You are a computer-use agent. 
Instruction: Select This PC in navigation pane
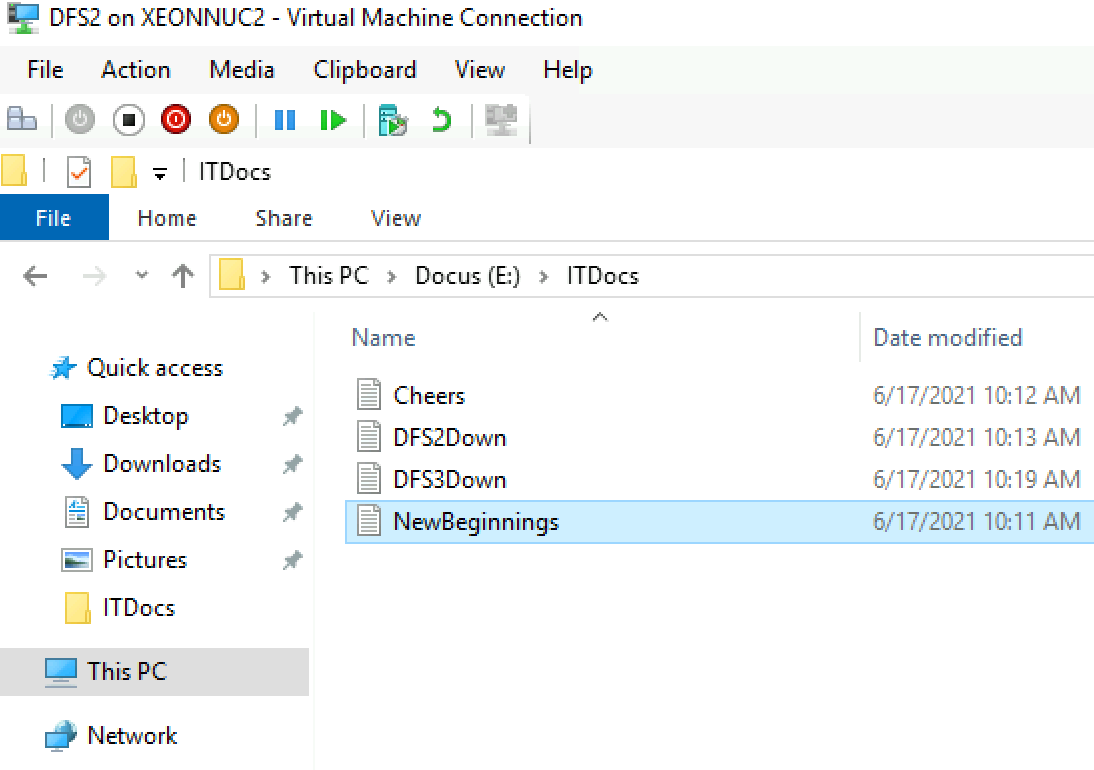pos(154,672)
